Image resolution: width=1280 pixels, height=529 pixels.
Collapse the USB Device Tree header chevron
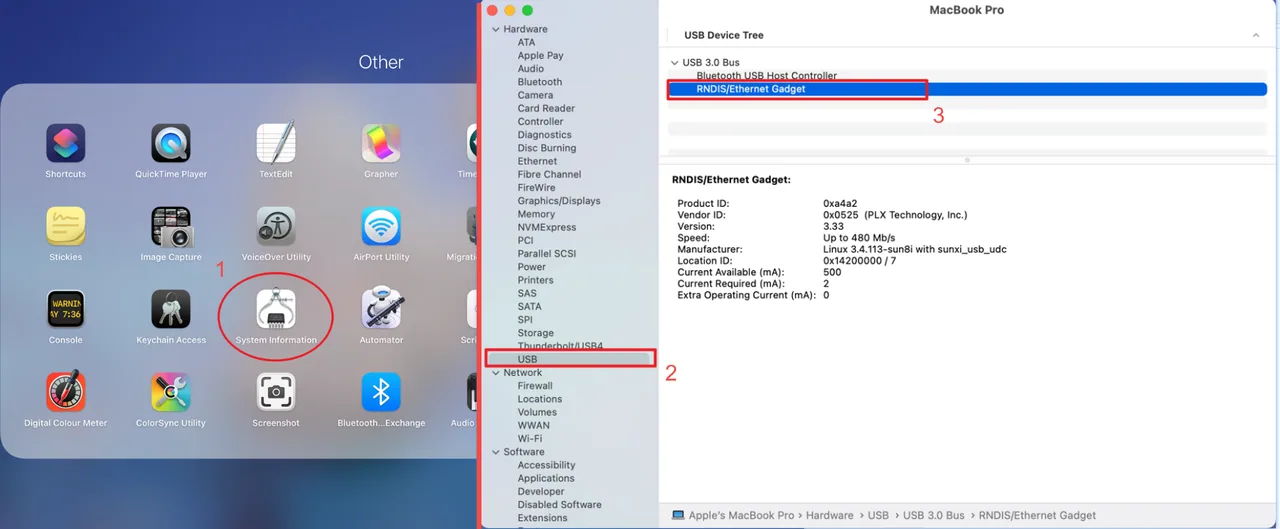point(1256,35)
